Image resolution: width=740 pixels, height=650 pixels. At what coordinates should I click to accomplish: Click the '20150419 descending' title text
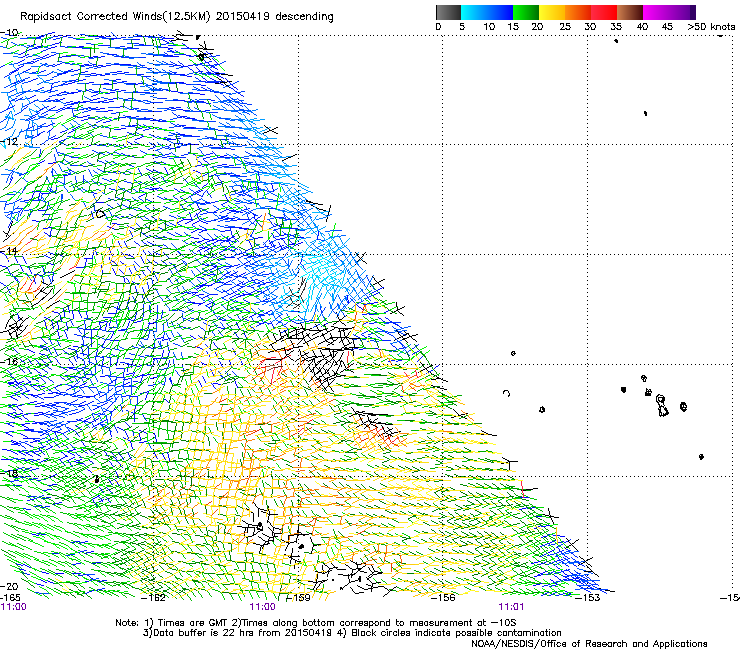(x=275, y=17)
